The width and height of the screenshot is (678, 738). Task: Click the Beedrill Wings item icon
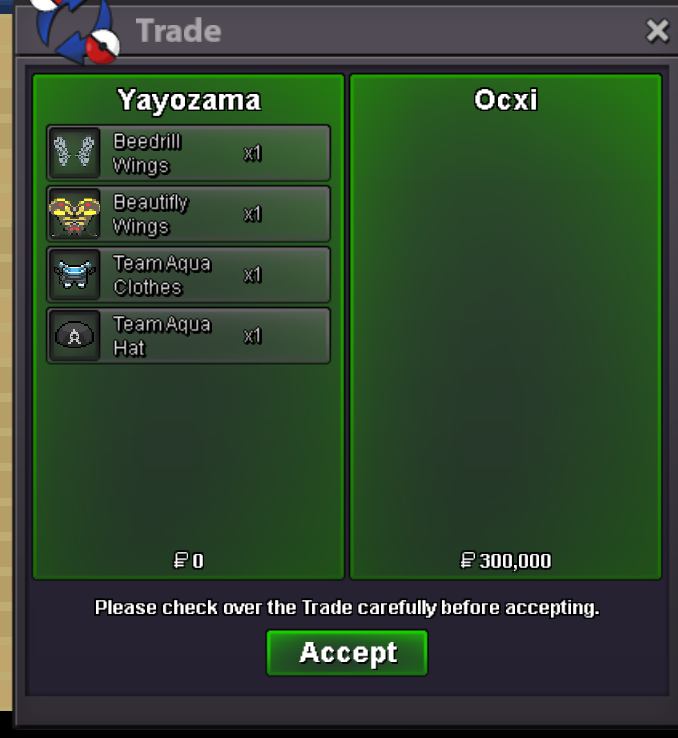(74, 152)
